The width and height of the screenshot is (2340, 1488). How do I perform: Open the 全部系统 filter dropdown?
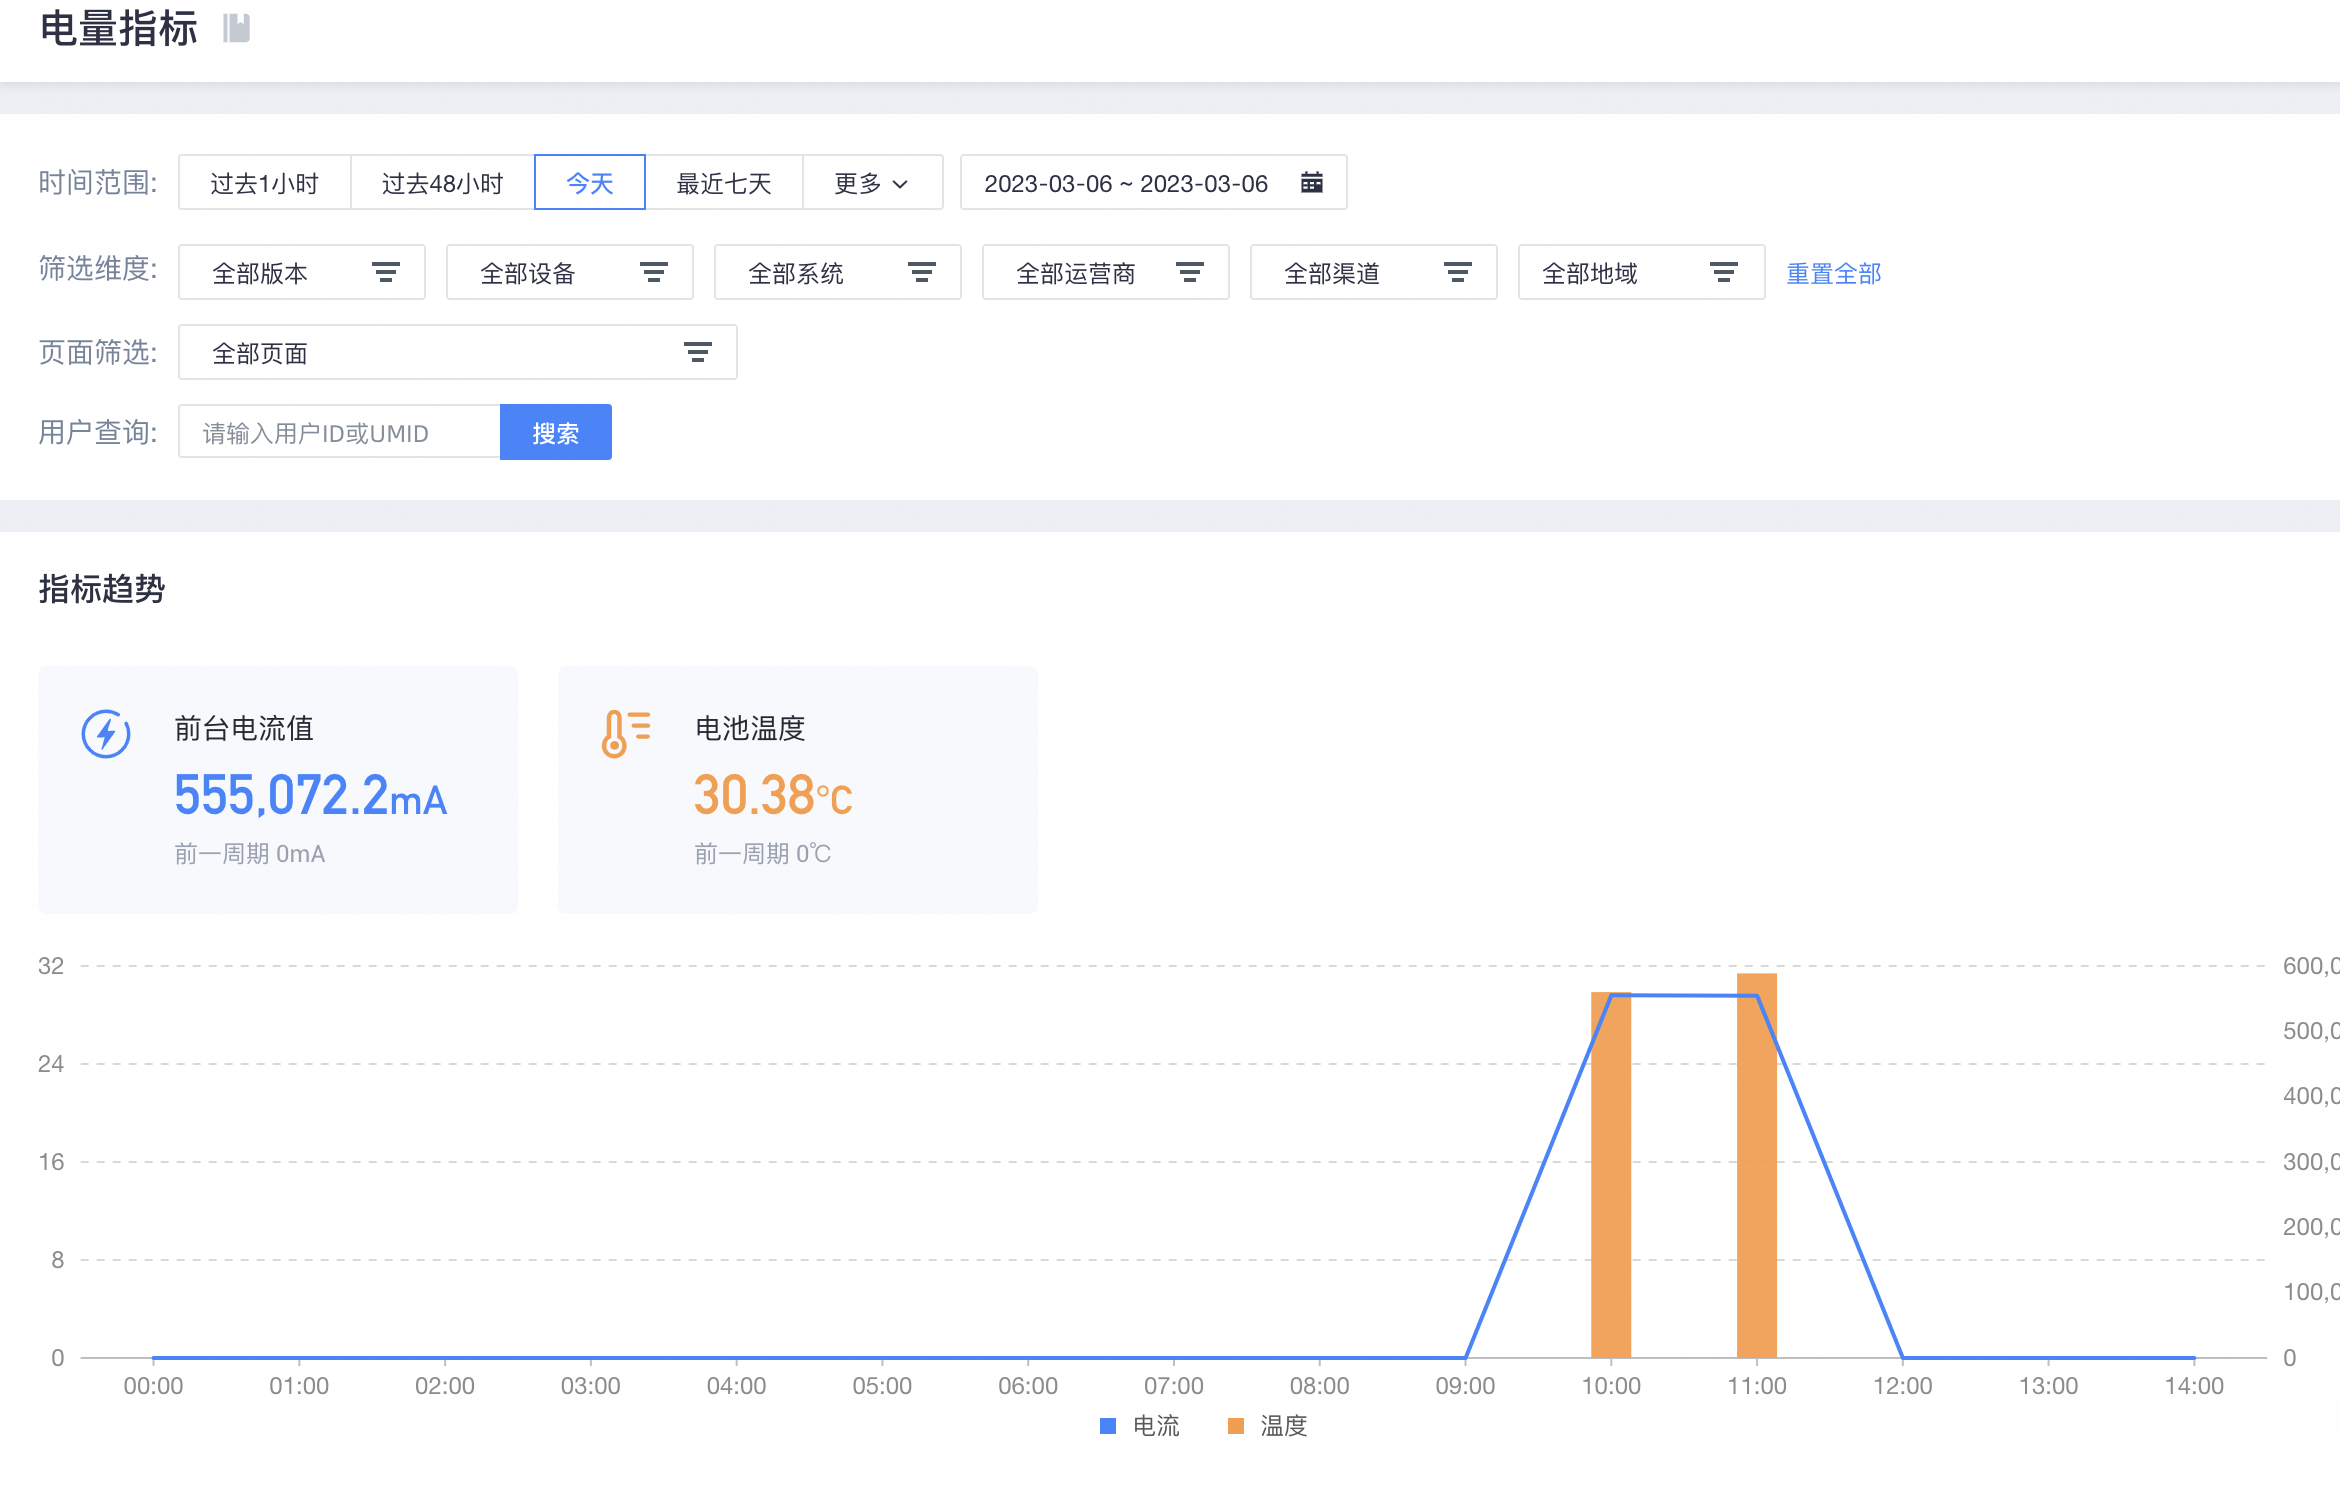pyautogui.click(x=838, y=272)
